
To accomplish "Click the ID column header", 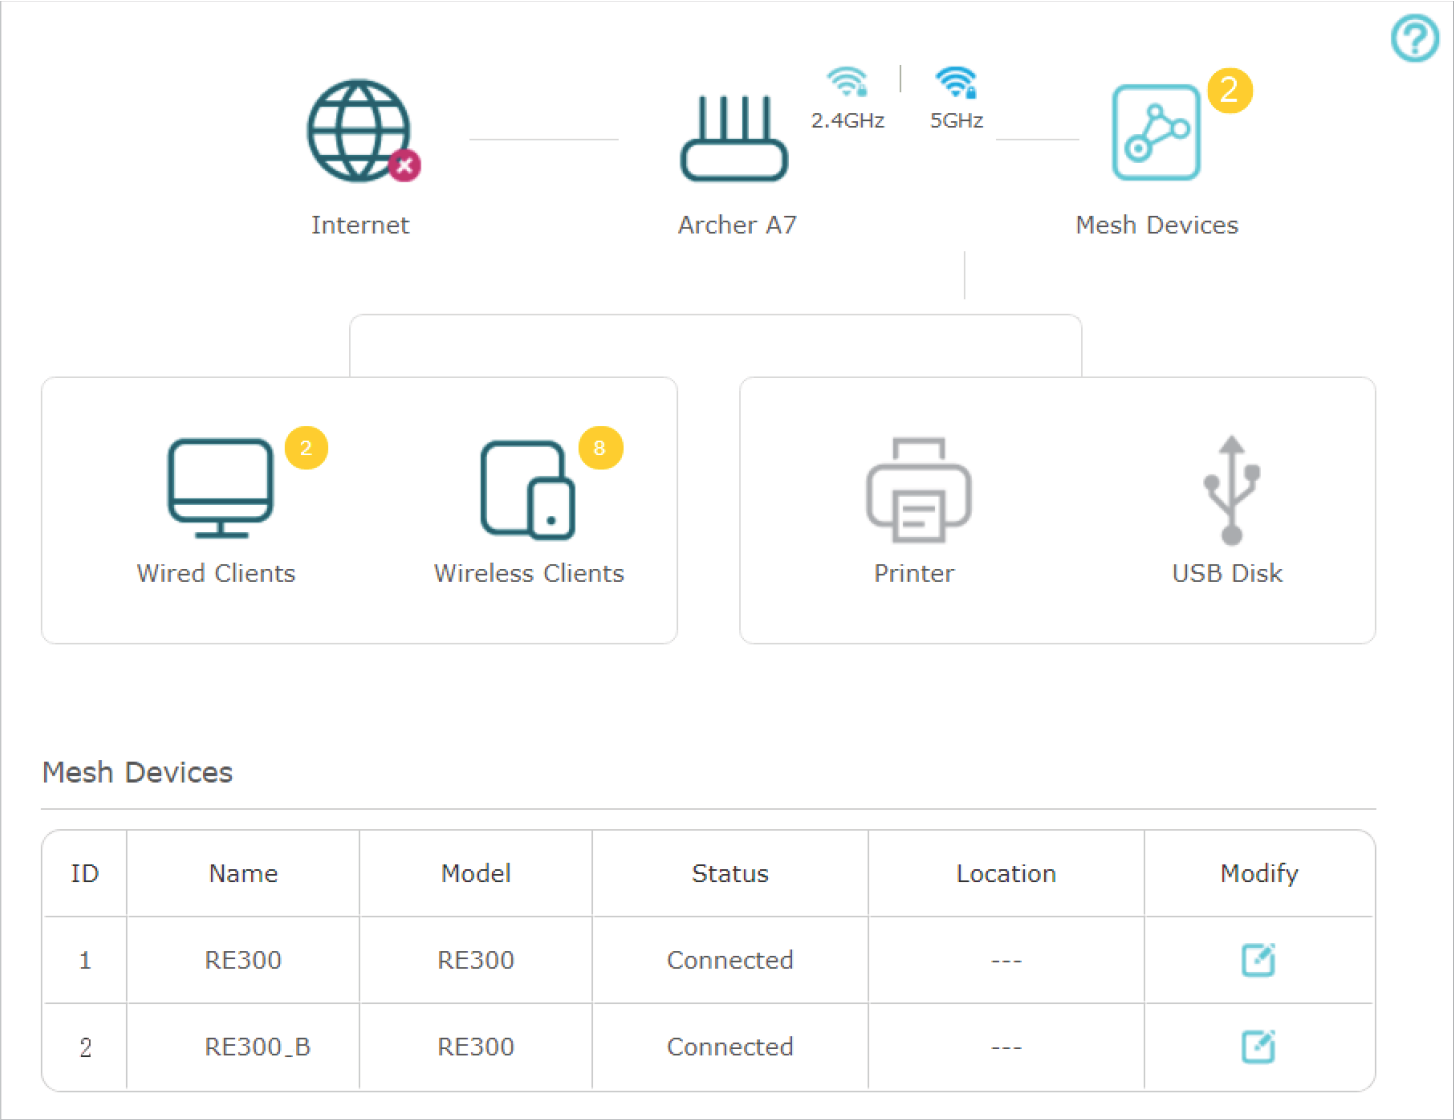I will click(x=85, y=873).
